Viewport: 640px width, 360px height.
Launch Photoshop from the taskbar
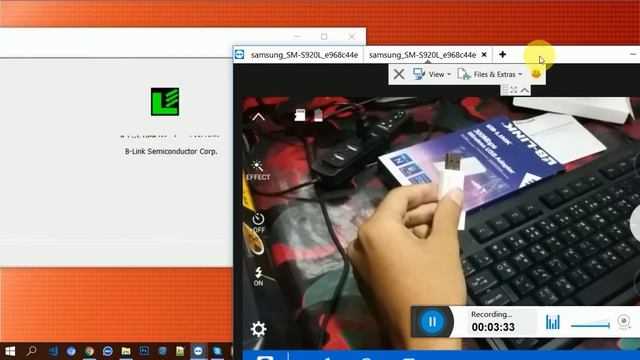click(144, 351)
